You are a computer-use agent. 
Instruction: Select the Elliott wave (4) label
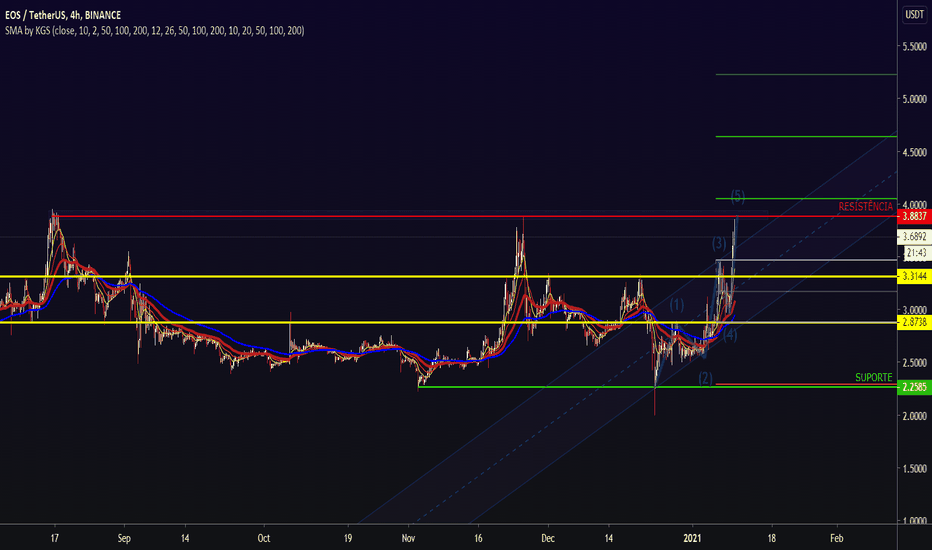coord(730,335)
